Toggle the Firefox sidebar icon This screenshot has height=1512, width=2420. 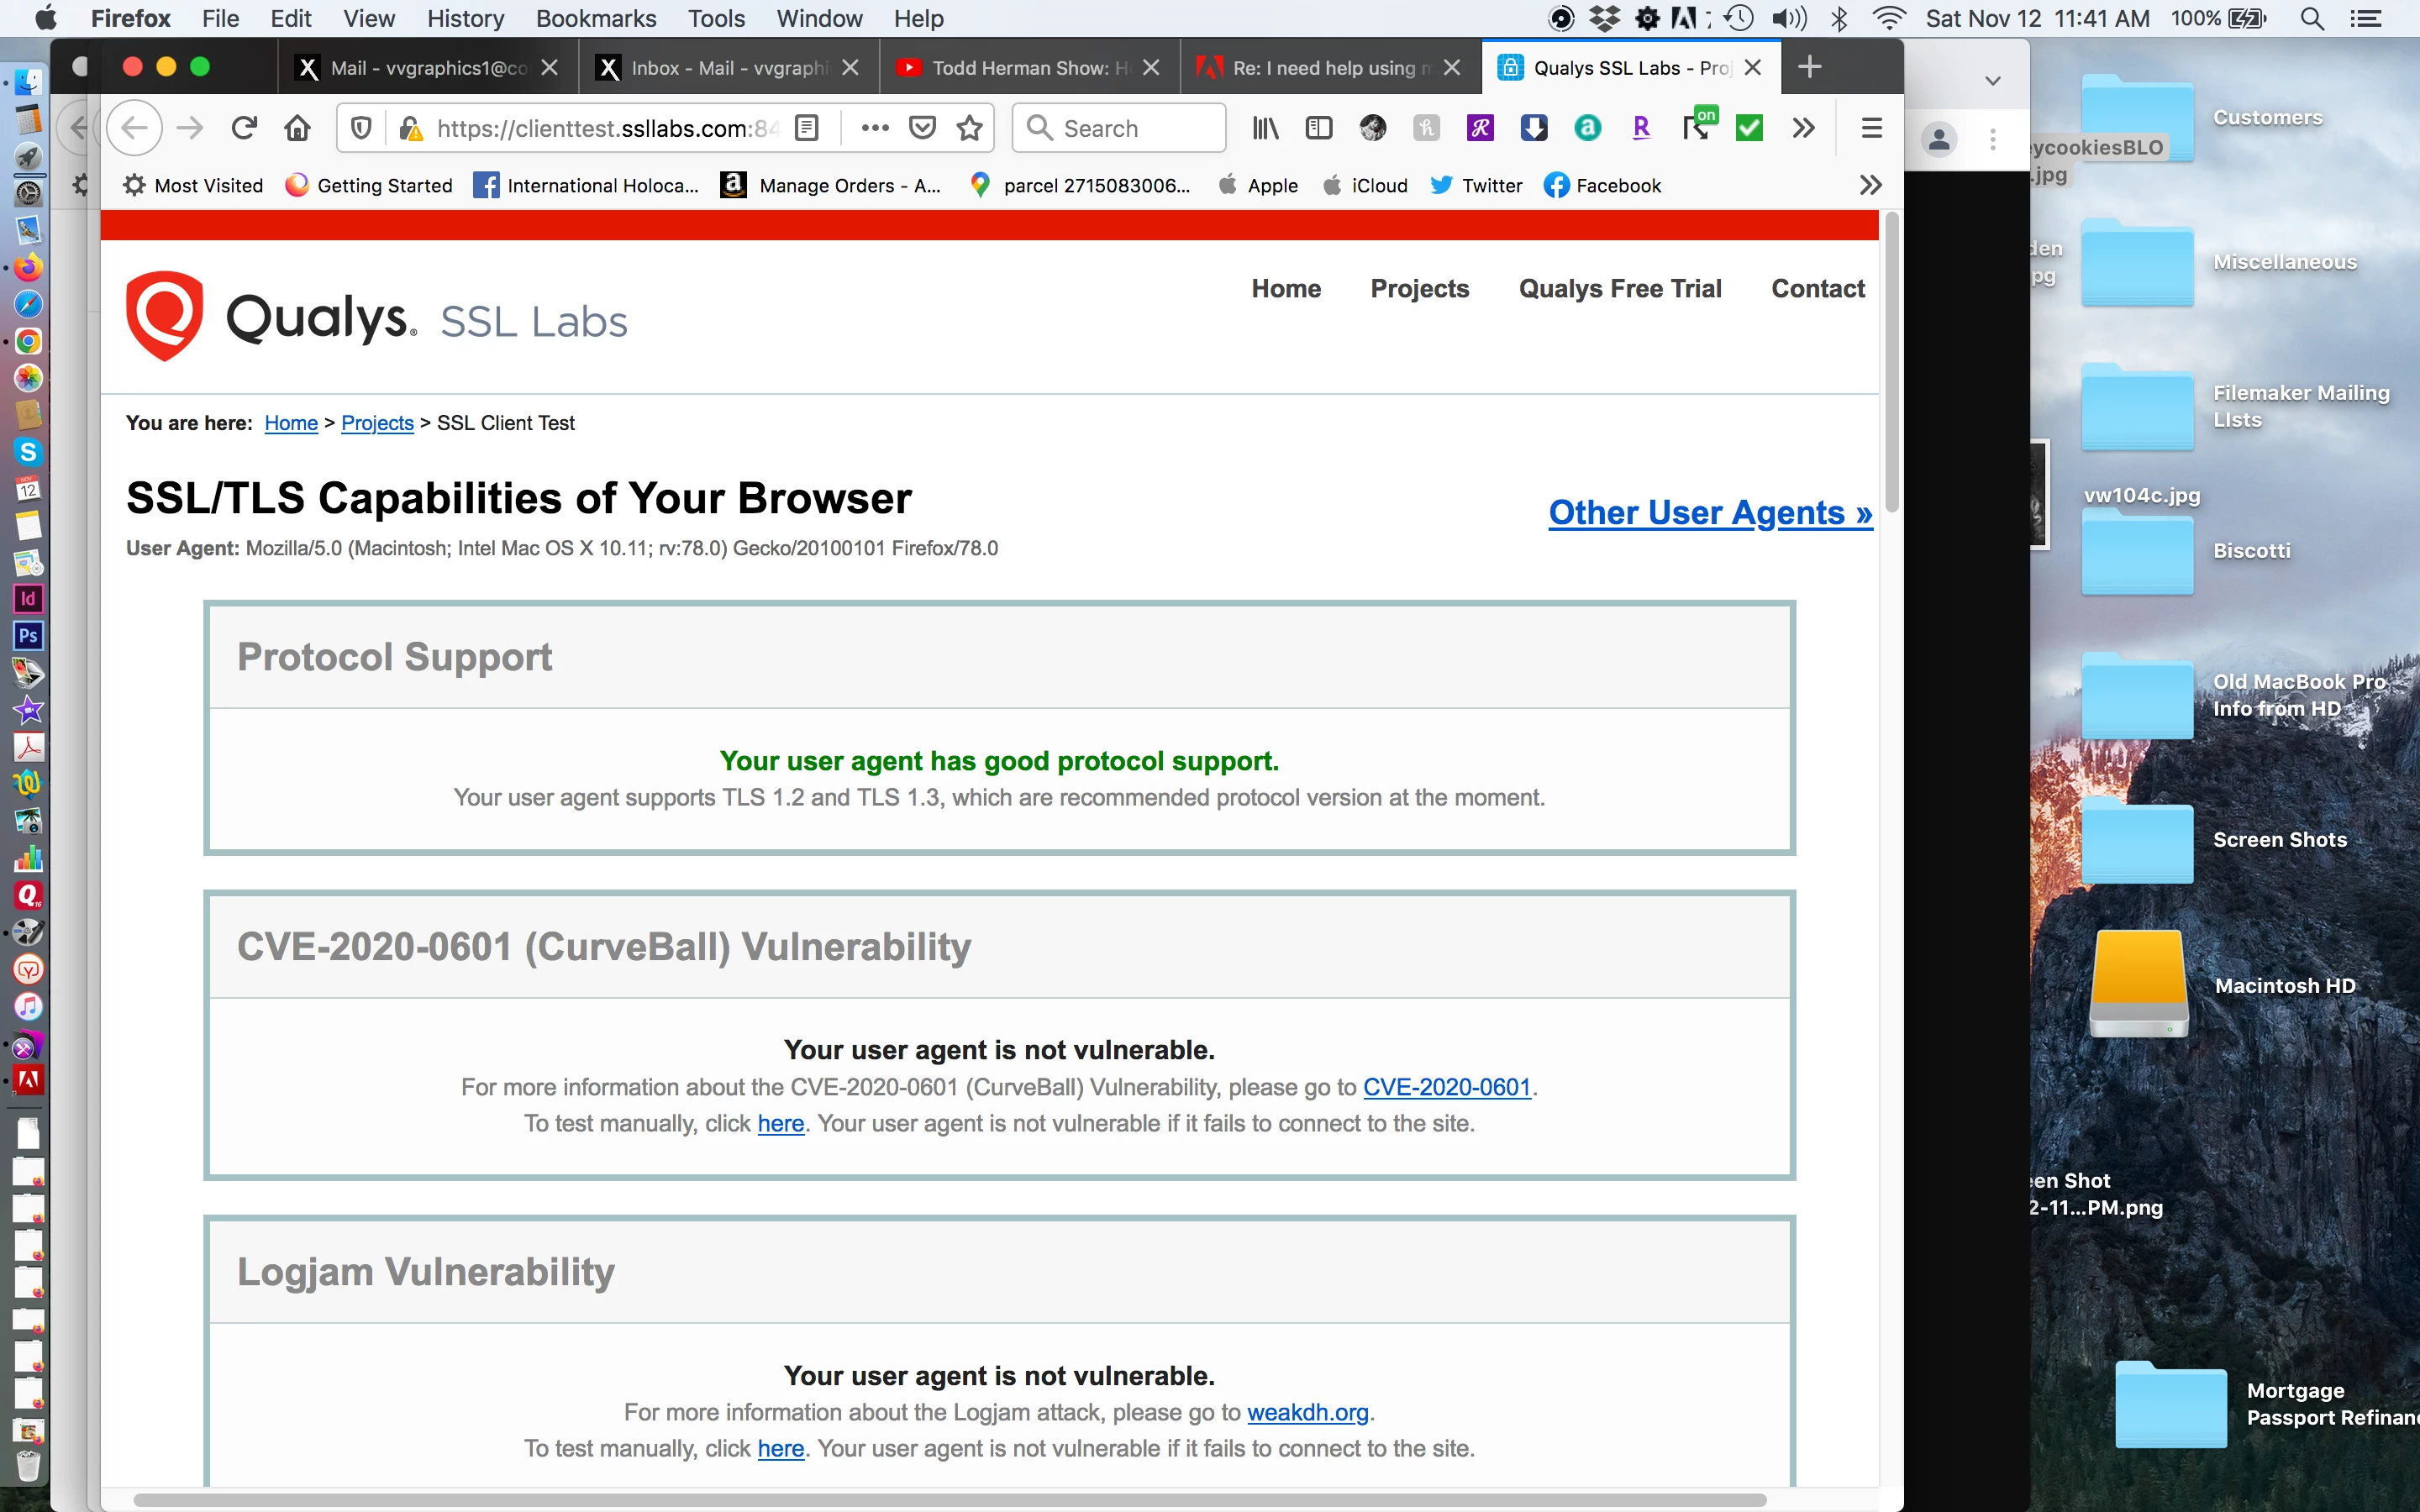pyautogui.click(x=1318, y=128)
